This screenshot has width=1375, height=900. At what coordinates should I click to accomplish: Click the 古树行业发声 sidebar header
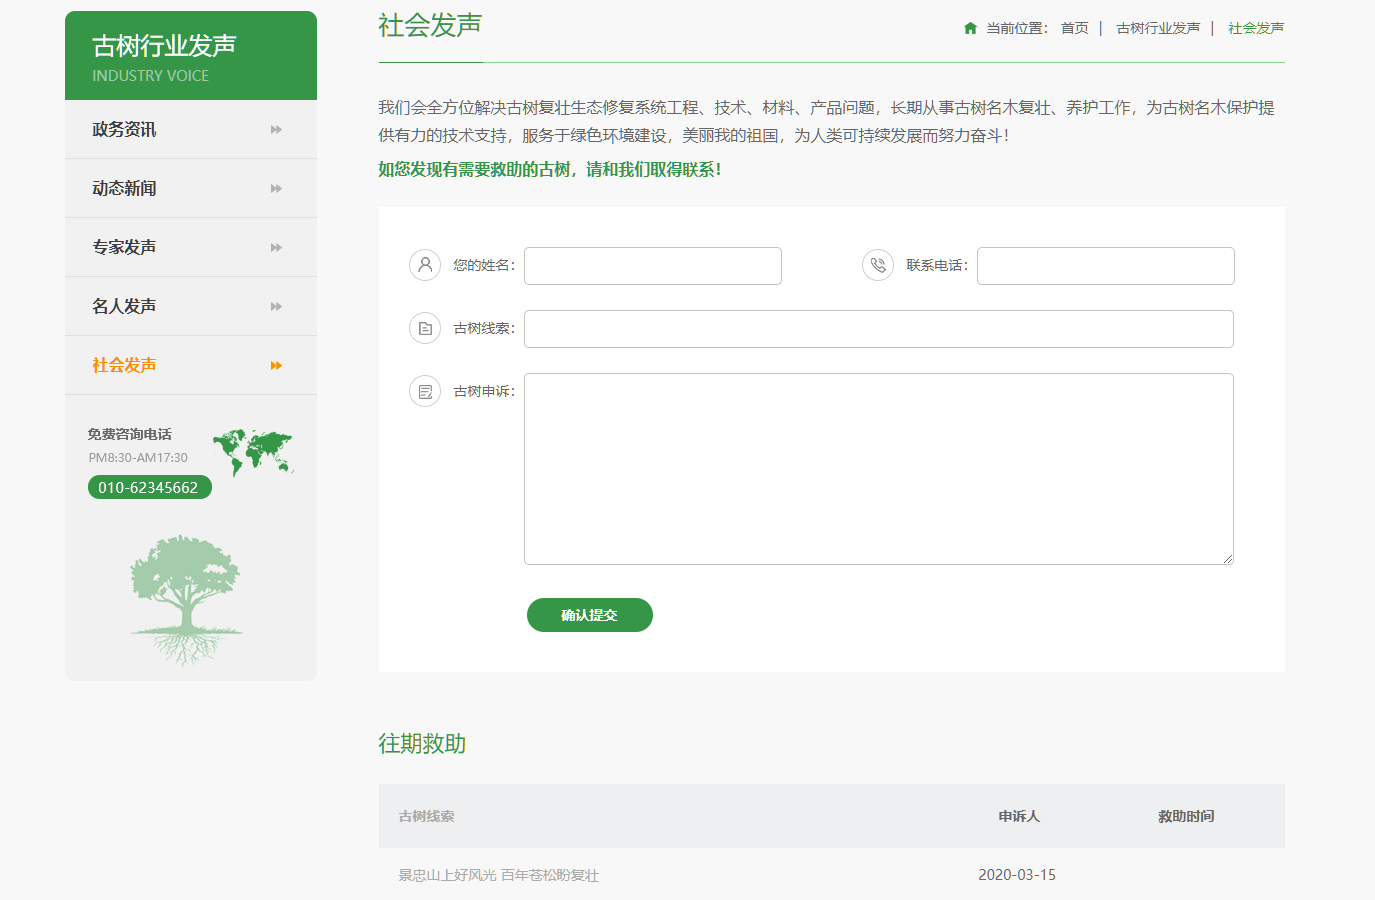point(191,56)
